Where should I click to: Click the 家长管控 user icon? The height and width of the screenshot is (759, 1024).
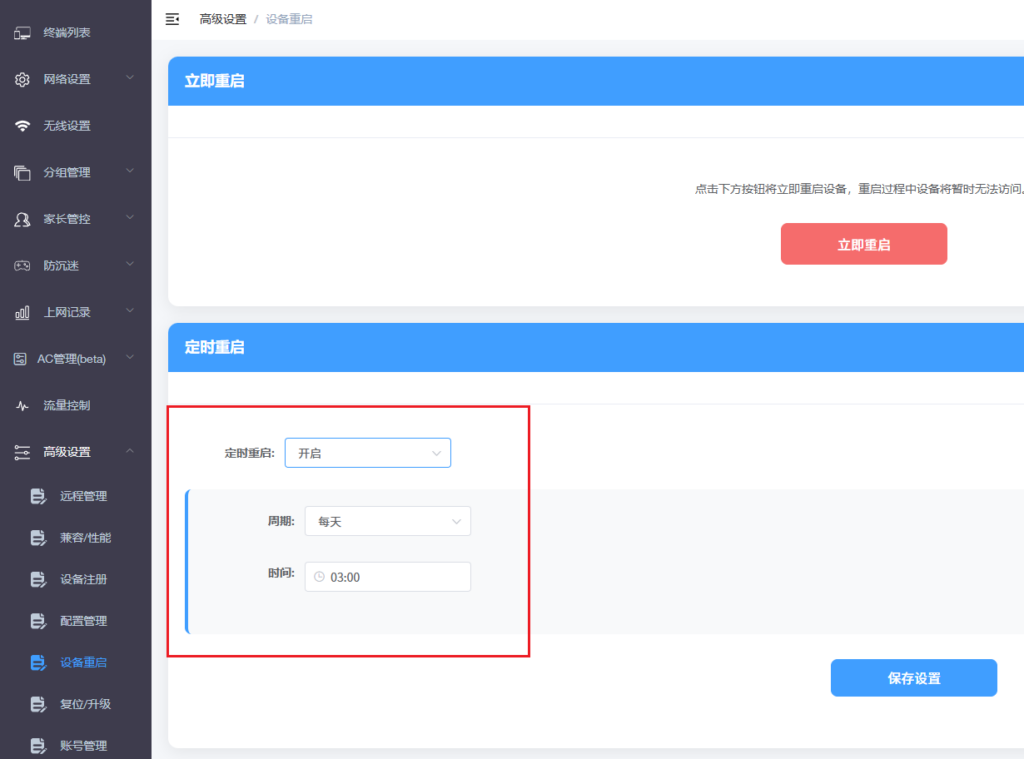tap(22, 219)
